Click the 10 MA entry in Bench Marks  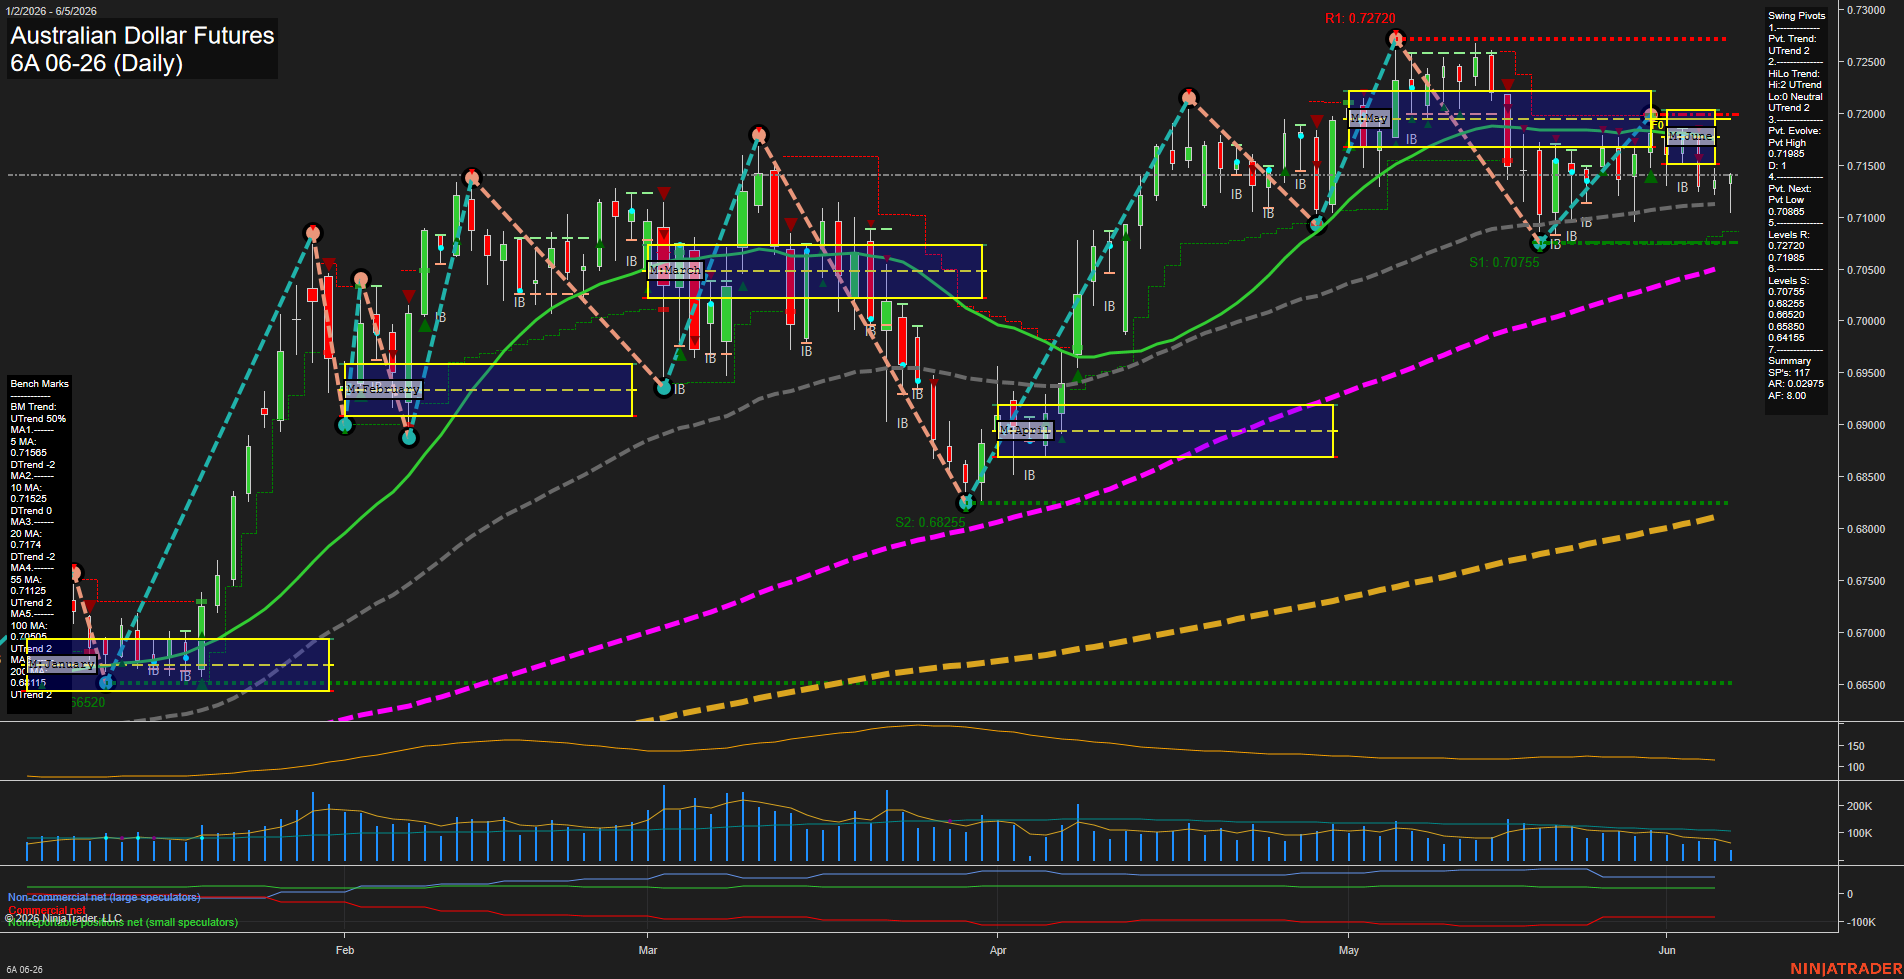(x=25, y=488)
